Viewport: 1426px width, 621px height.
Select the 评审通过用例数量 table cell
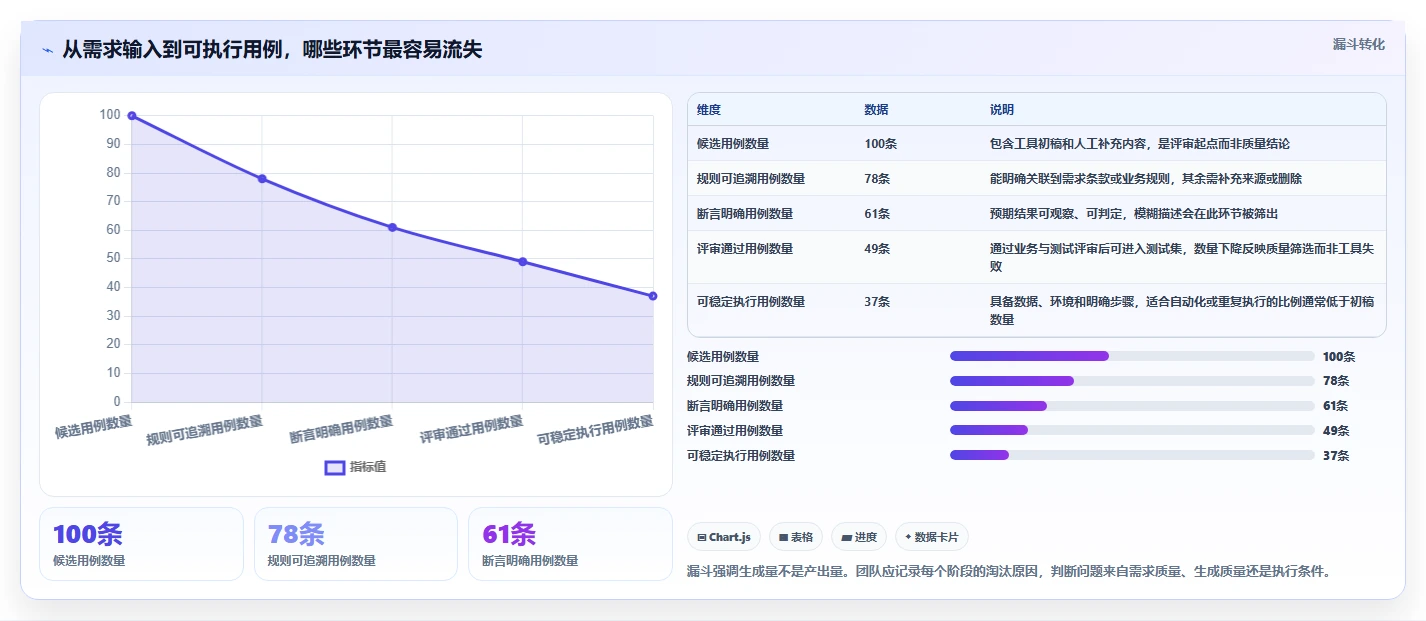[x=745, y=249]
